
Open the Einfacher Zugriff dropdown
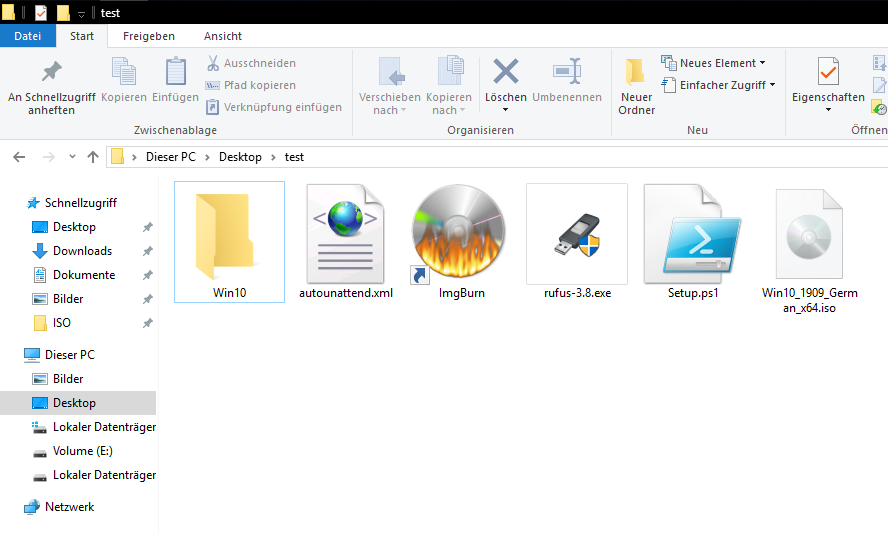tap(718, 85)
